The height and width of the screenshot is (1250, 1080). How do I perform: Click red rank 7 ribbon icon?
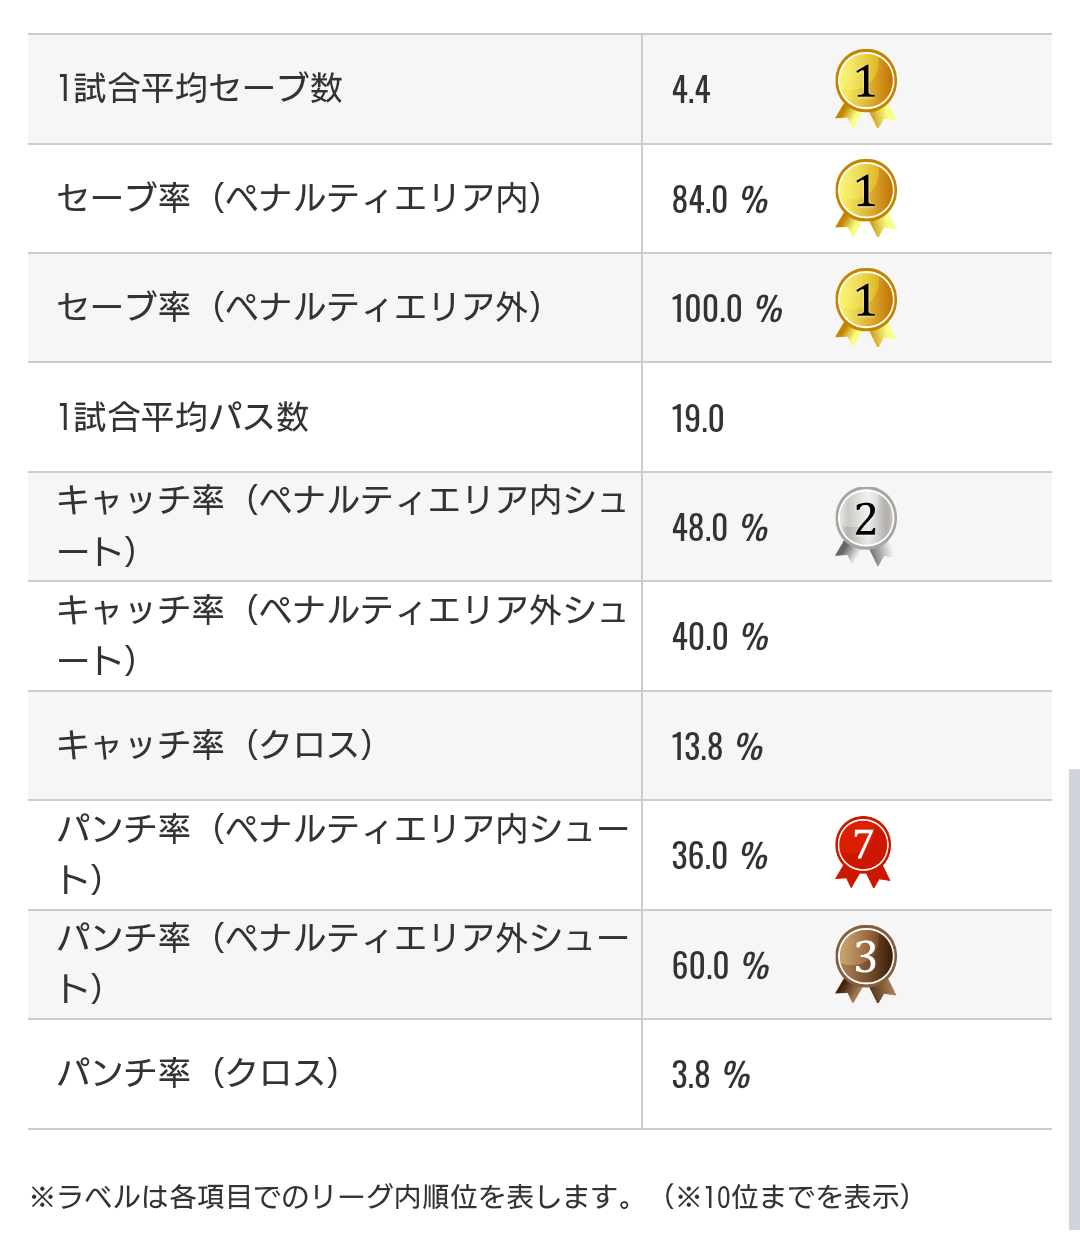(863, 853)
